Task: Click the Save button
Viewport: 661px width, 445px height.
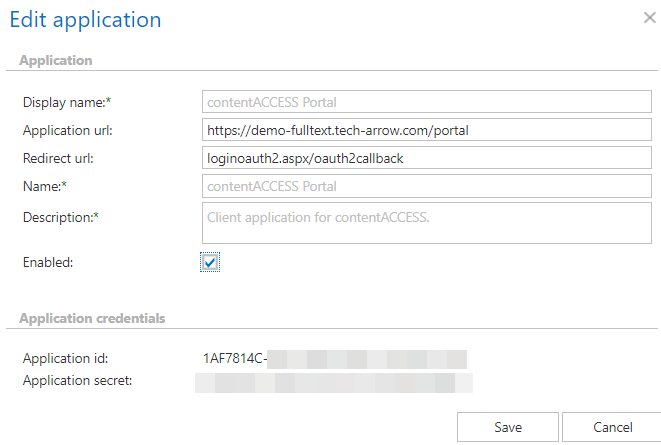Action: (507, 427)
